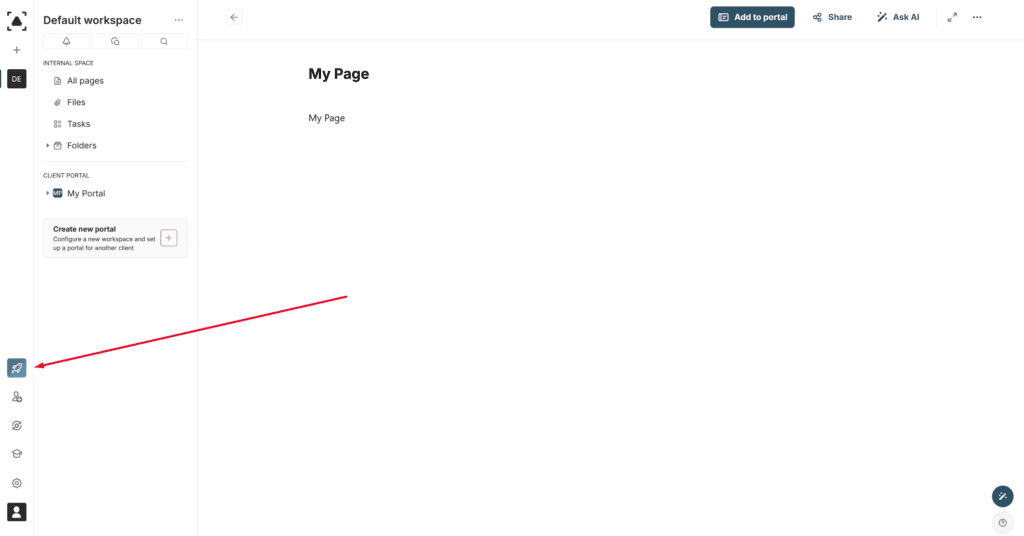
Task: Expand the My Portal tree arrow
Action: 47,193
